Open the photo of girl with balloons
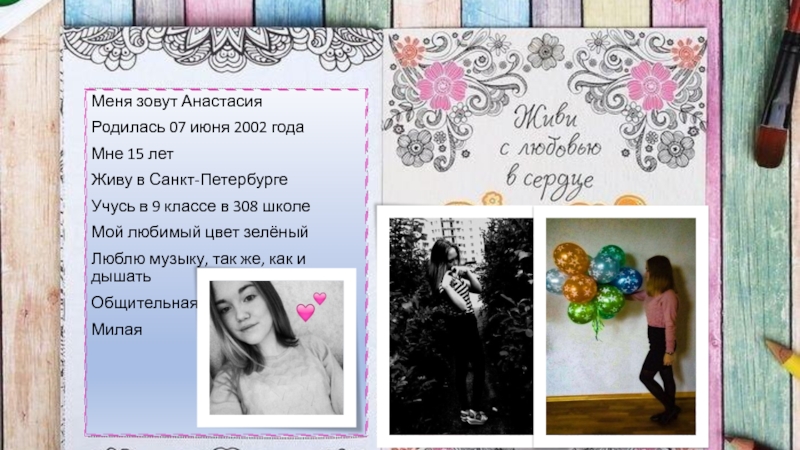Screen dimensions: 800x450 620,325
